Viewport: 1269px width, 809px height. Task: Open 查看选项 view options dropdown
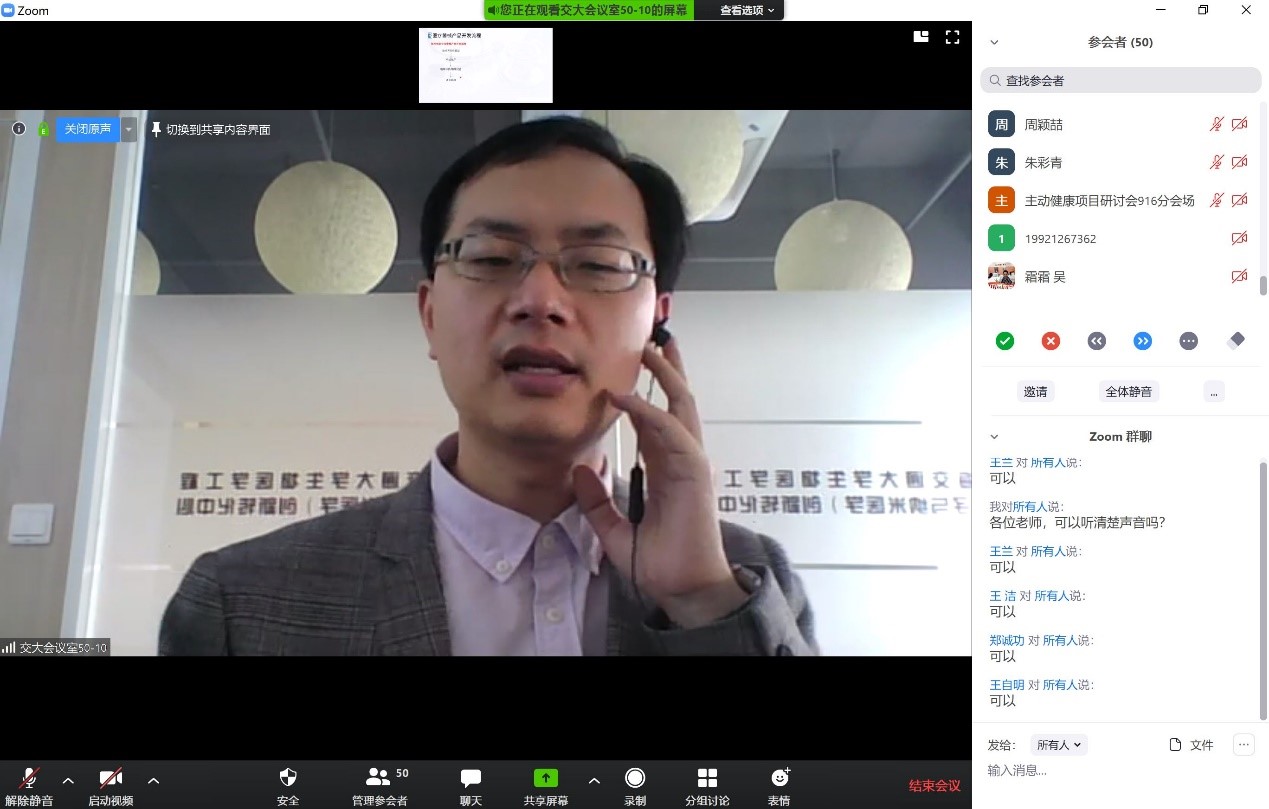[747, 10]
